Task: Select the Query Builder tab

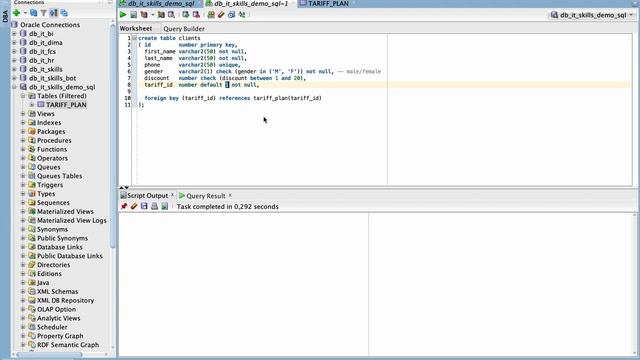Action: point(184,29)
